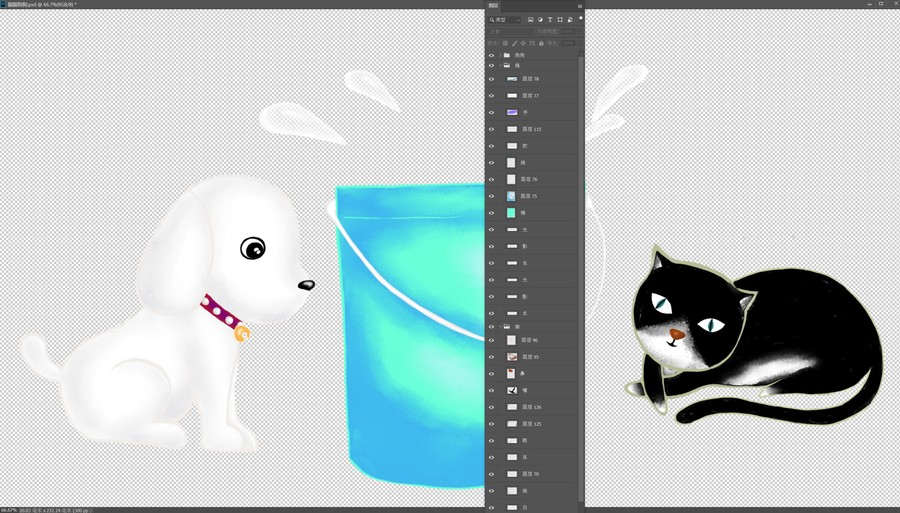
Task: Click the blue bucket on canvas
Action: [410, 336]
